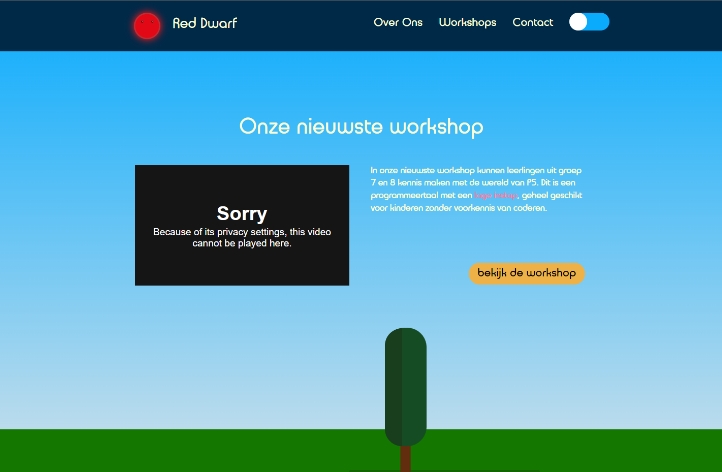The image size is (722, 472).
Task: Follow the pink lage instap link
Action: (496, 196)
